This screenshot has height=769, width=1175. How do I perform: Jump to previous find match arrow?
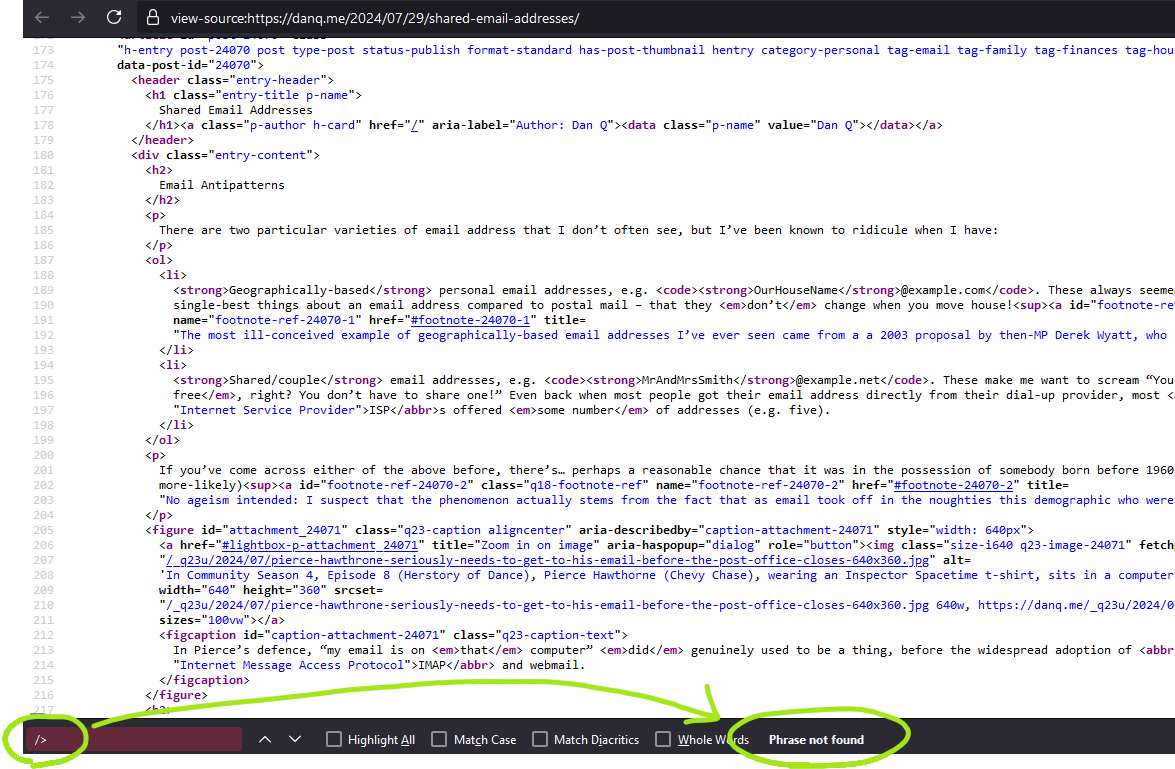click(265, 739)
